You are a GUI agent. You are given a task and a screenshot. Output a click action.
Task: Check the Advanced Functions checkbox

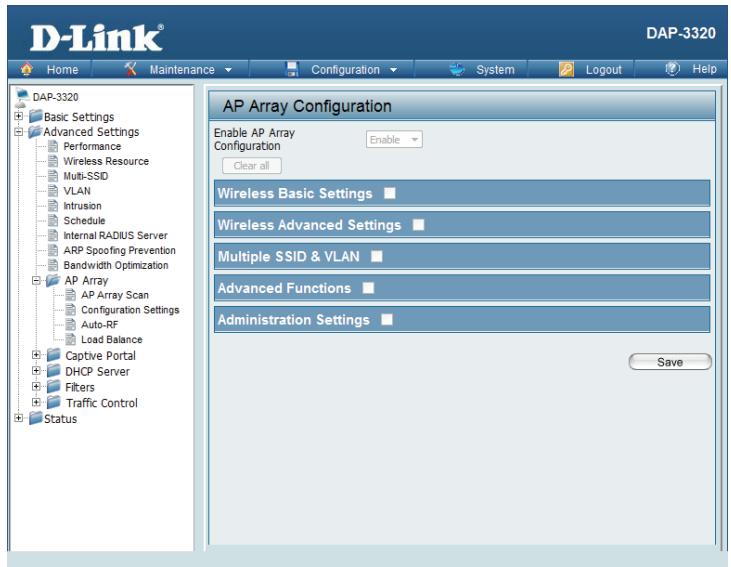(368, 288)
